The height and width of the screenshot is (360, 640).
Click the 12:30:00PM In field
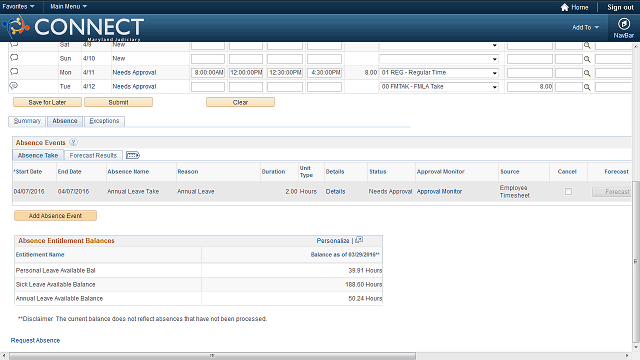tap(285, 73)
